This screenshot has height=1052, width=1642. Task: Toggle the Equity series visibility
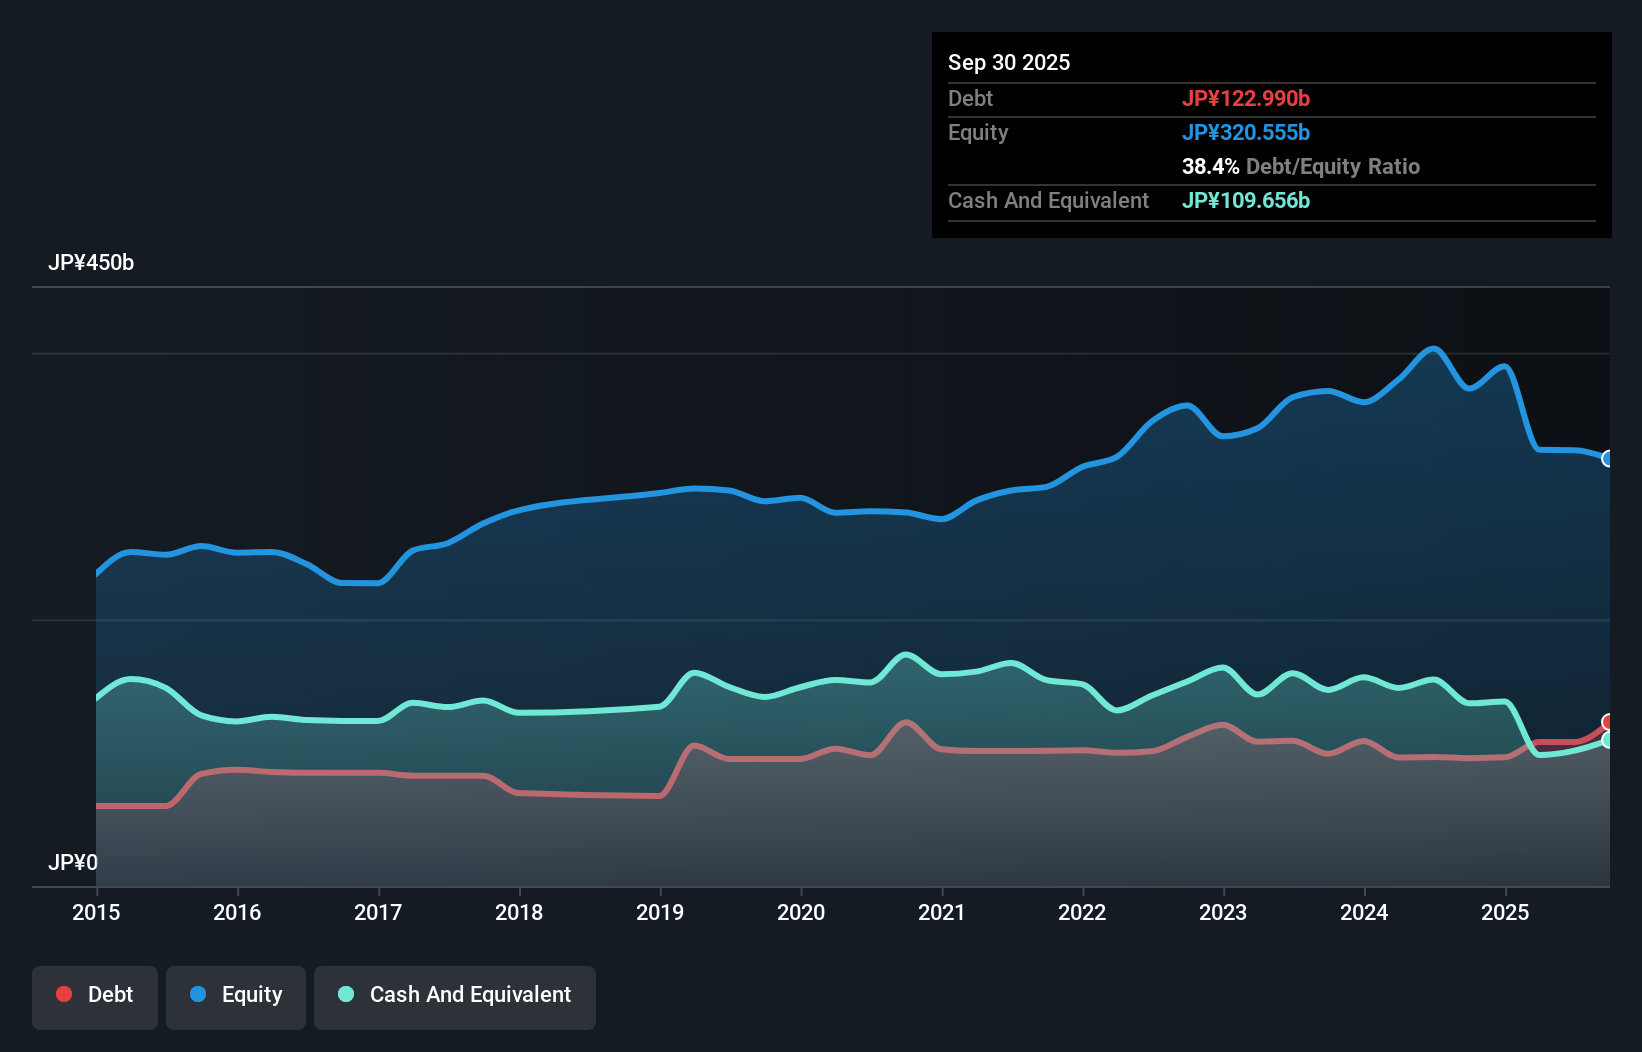pos(235,997)
